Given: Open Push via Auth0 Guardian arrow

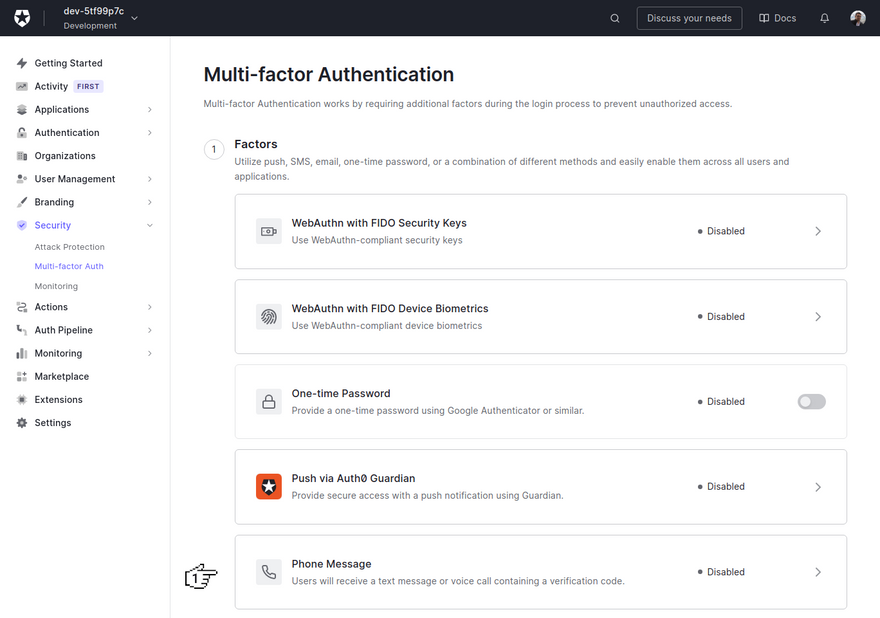Looking at the screenshot, I should coord(818,487).
